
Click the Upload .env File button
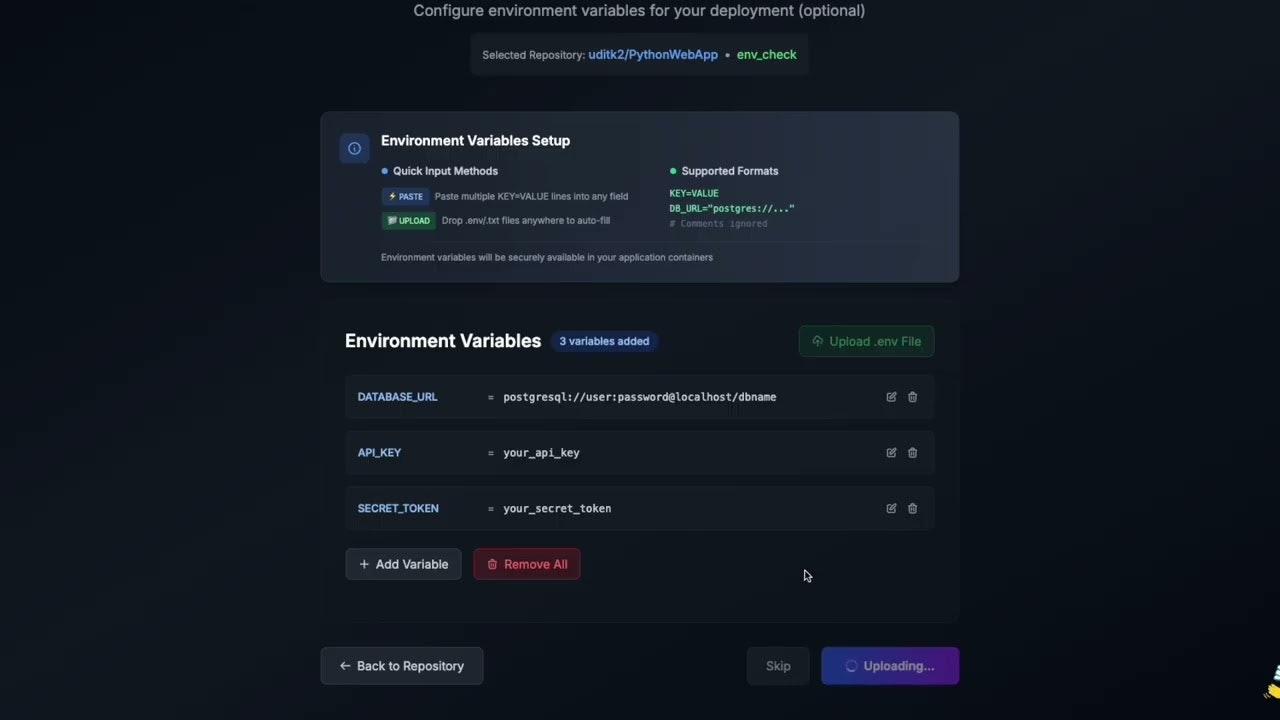[866, 341]
